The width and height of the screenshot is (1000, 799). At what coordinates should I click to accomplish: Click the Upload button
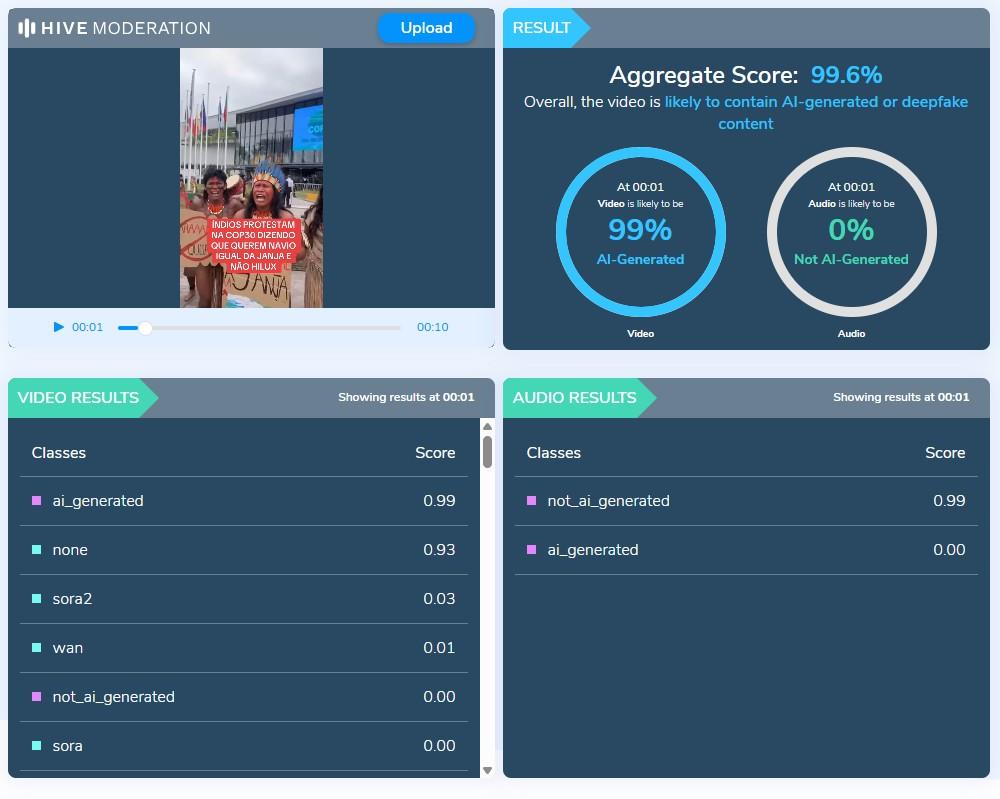coord(426,28)
